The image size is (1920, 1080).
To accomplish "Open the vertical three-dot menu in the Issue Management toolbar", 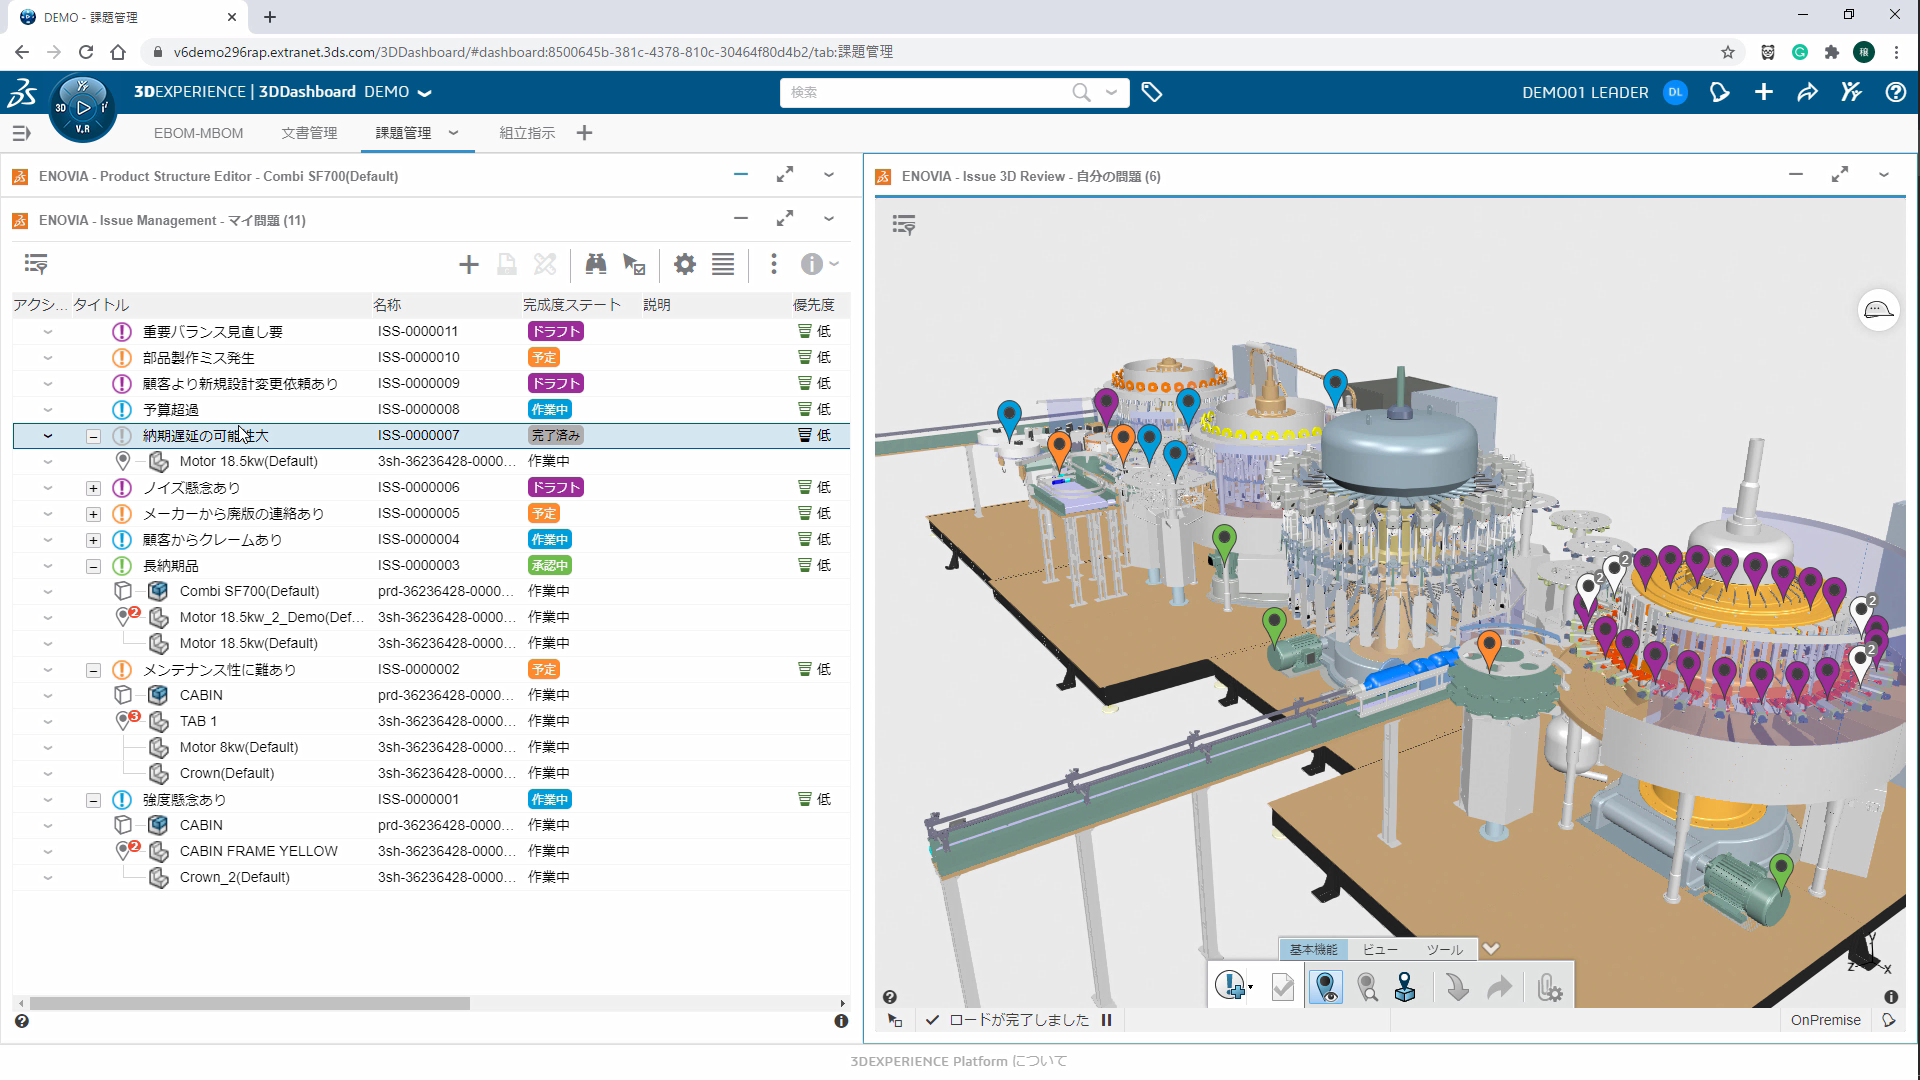I will [x=773, y=264].
